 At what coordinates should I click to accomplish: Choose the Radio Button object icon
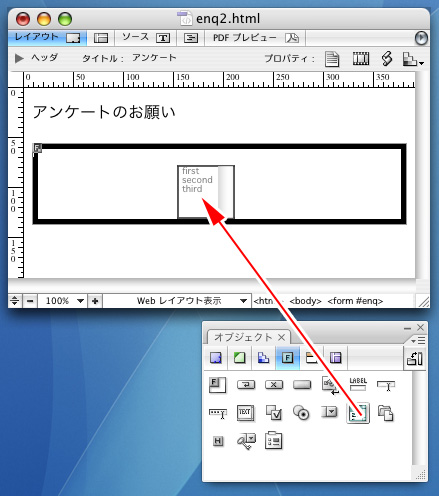pyautogui.click(x=301, y=413)
